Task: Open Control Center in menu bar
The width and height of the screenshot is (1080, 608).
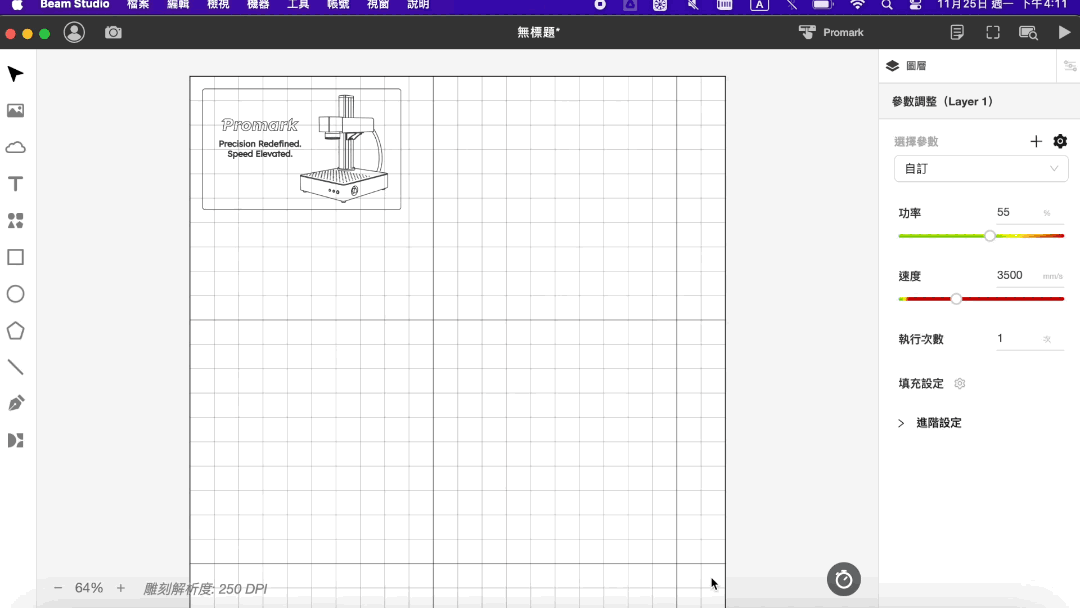Action: tap(915, 5)
